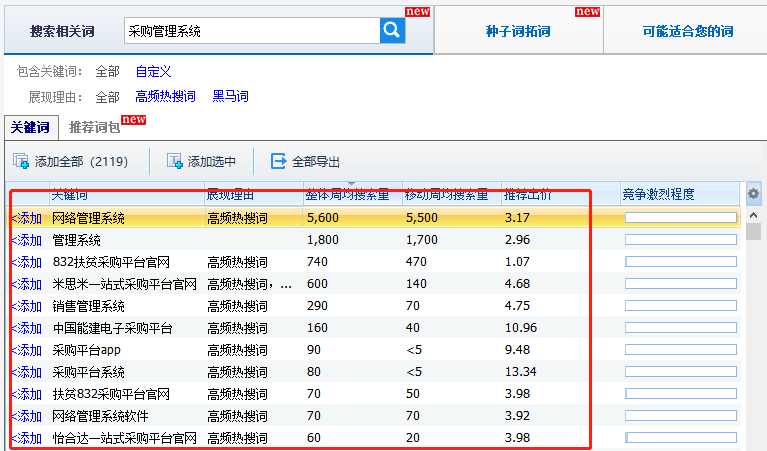Click the Add Selected (添加选中) icon

(175, 161)
